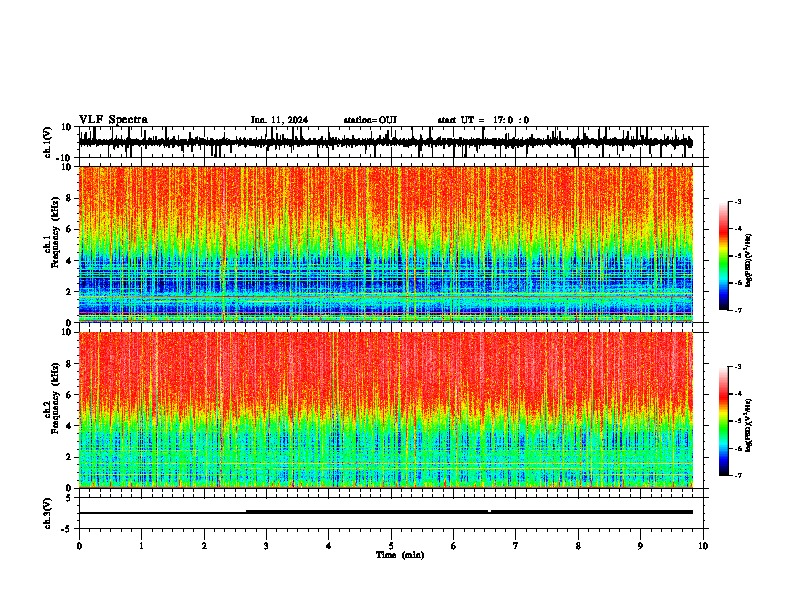
Task: Click the "-3" tick on ch.2 colorbar
Action: coord(738,367)
